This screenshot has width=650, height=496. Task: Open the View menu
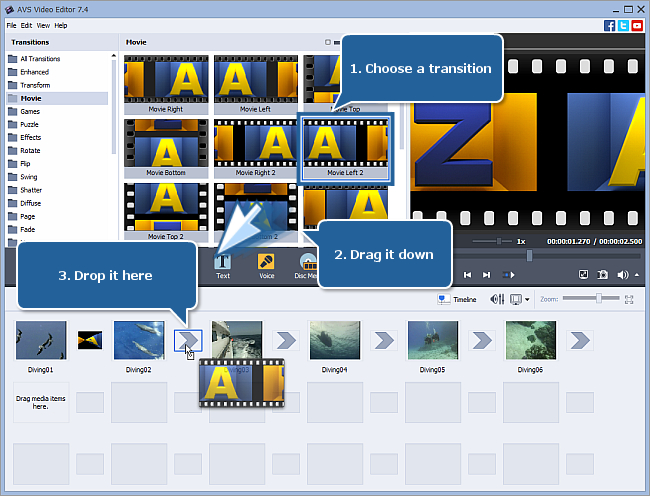(43, 26)
